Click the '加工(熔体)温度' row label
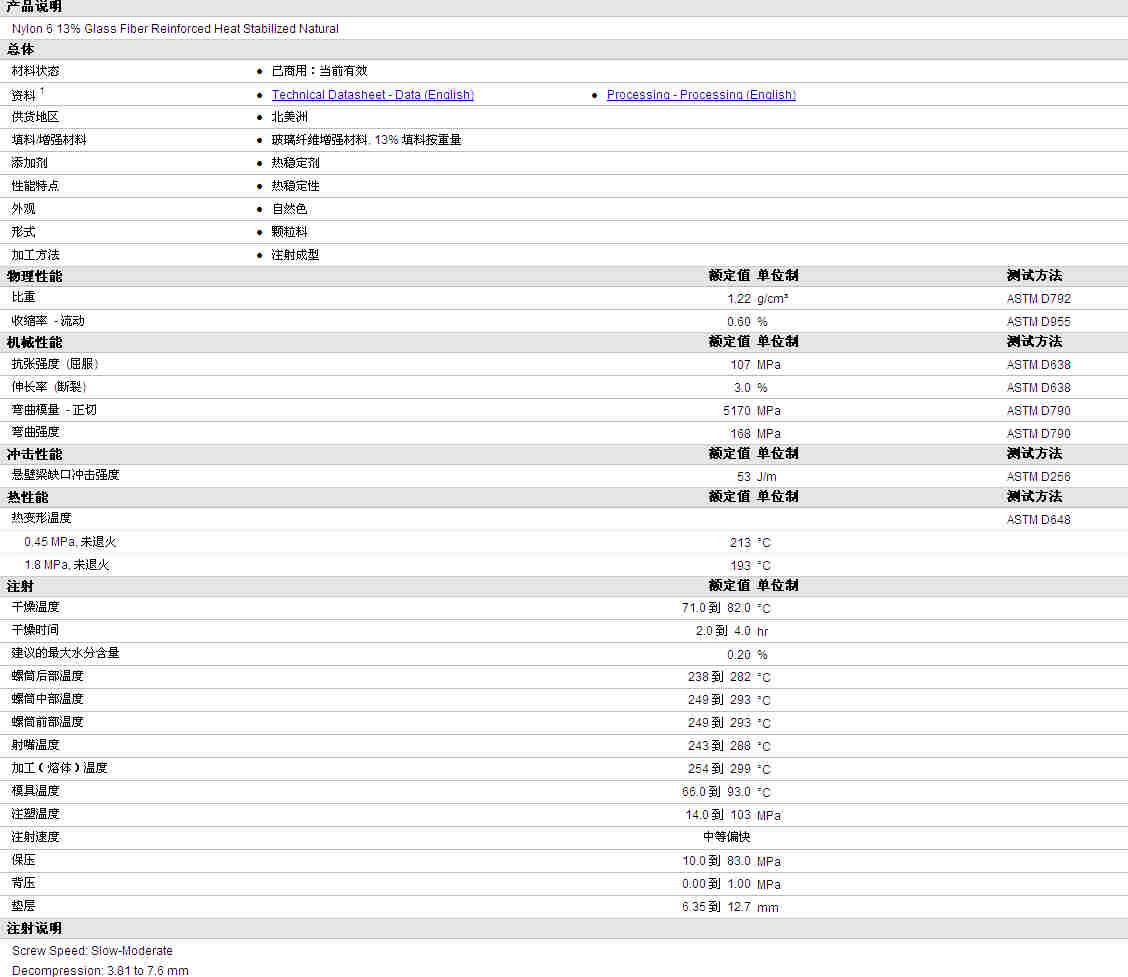 [x=60, y=768]
